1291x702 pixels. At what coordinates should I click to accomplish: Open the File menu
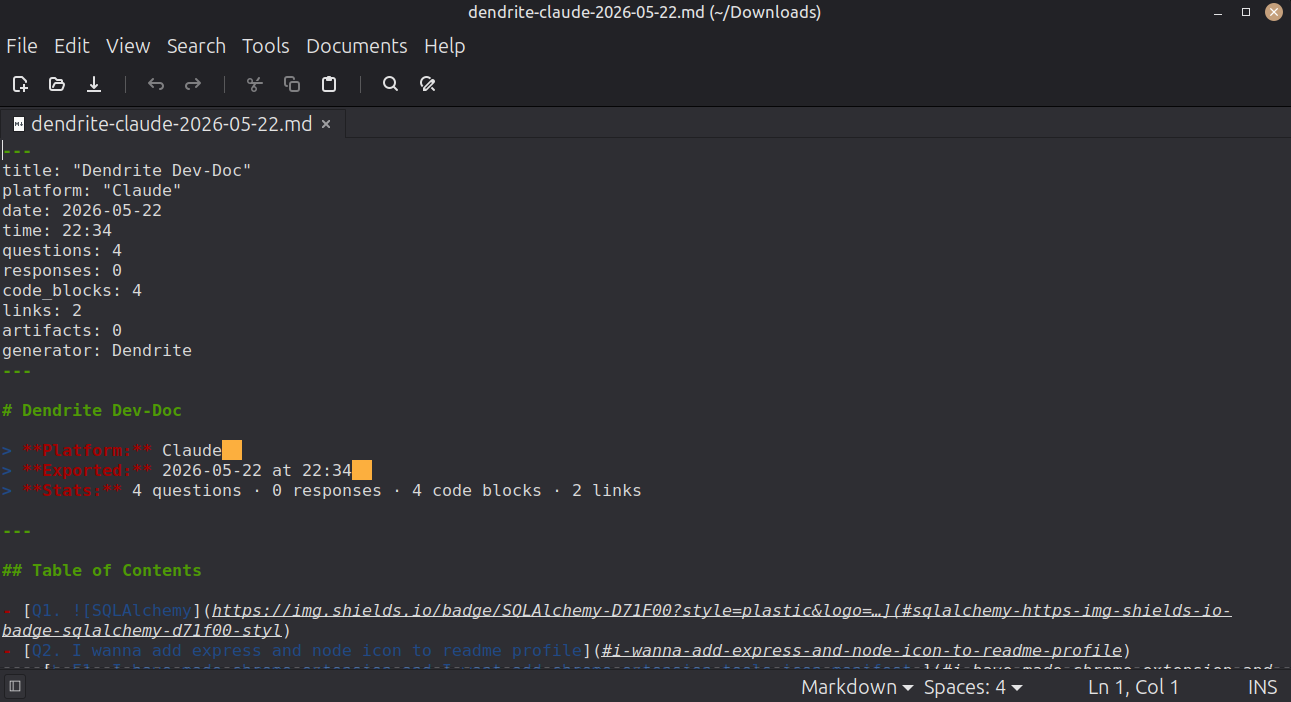pos(22,46)
